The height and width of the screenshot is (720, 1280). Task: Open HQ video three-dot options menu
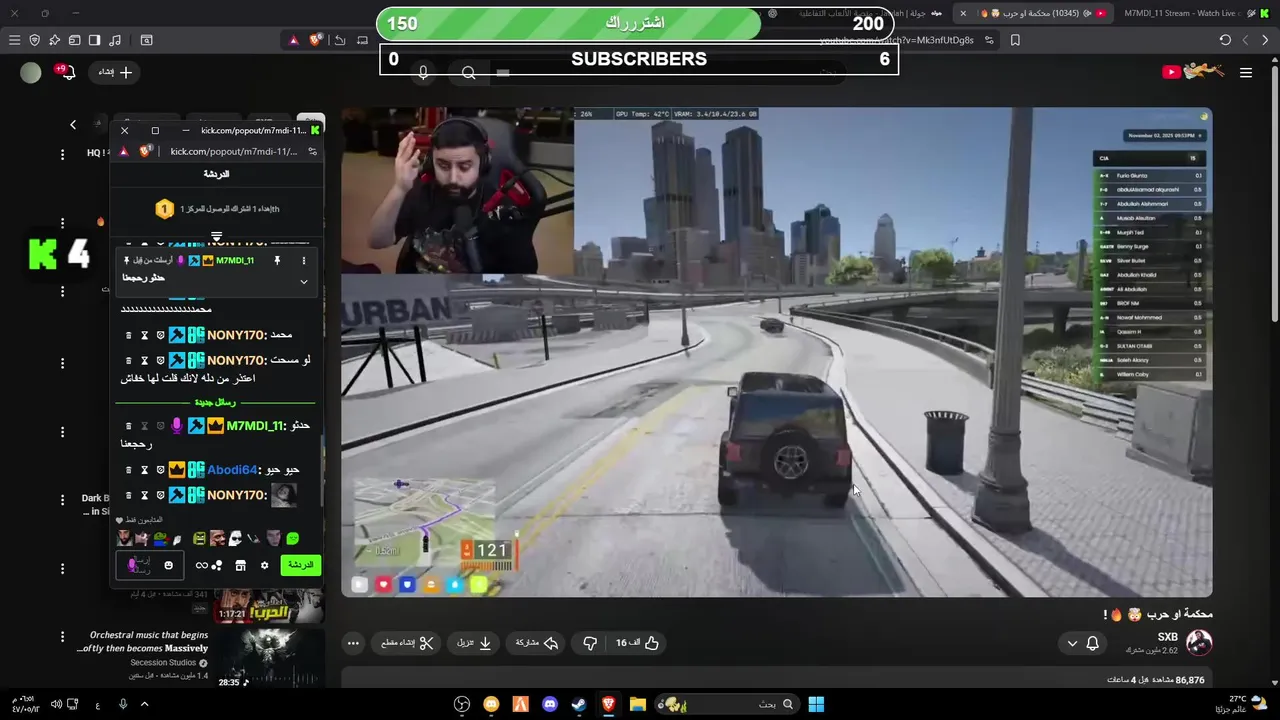coord(62,154)
